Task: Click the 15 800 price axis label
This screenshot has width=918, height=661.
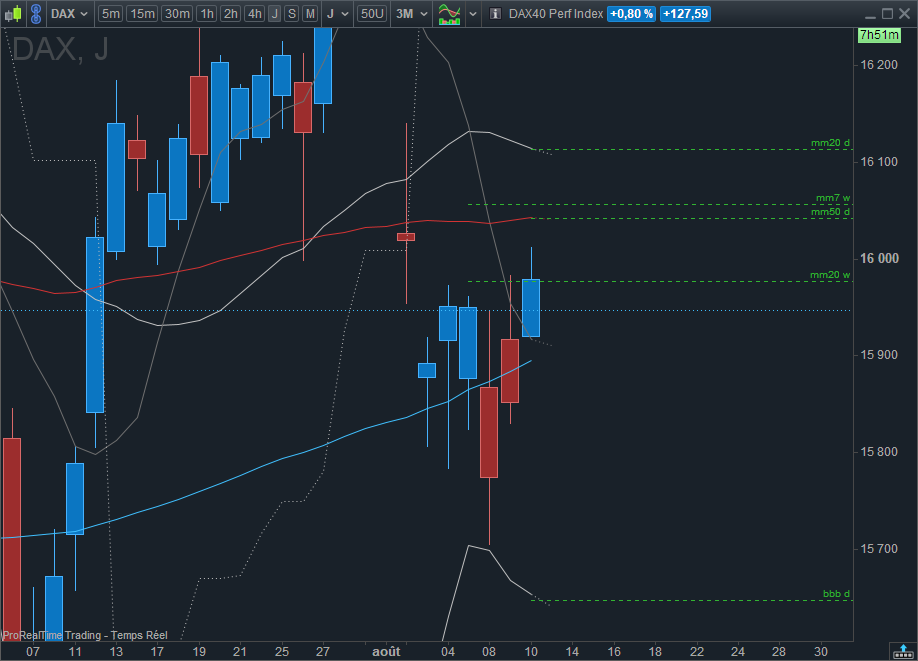Action: pyautogui.click(x=879, y=452)
